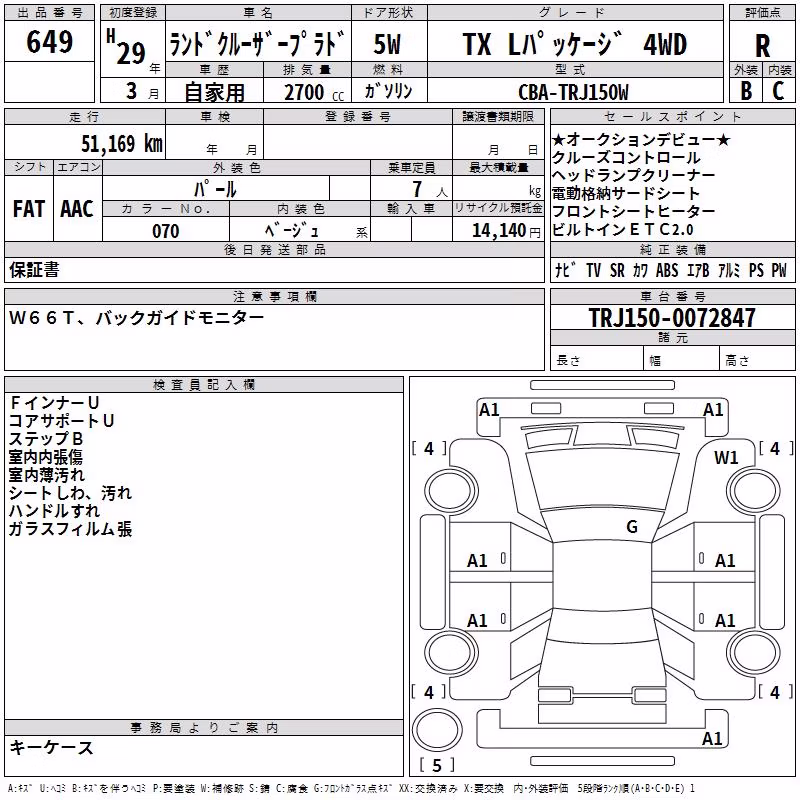Viewport: 800px width, 800px height.
Task: Select 電動格納サードシート line
Action: click(626, 193)
